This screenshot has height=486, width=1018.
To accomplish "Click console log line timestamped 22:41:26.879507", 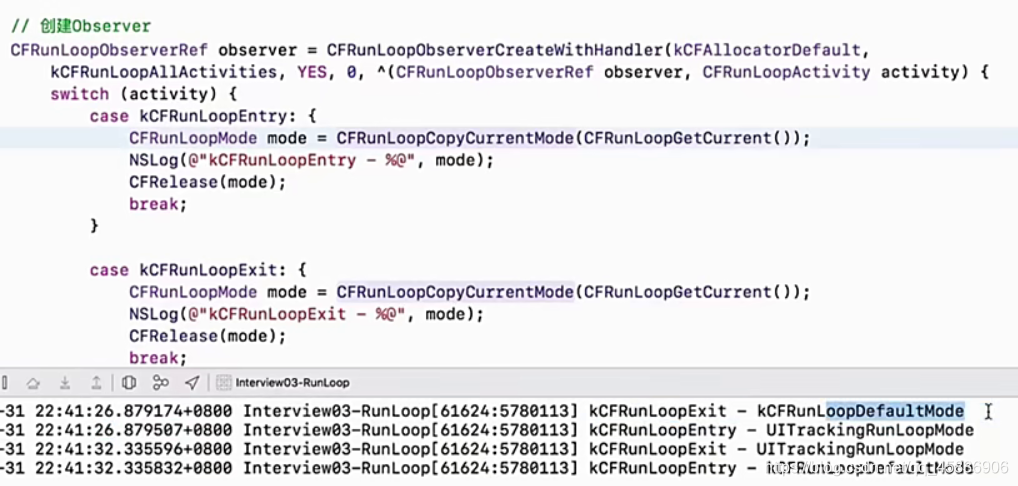I will coord(487,430).
